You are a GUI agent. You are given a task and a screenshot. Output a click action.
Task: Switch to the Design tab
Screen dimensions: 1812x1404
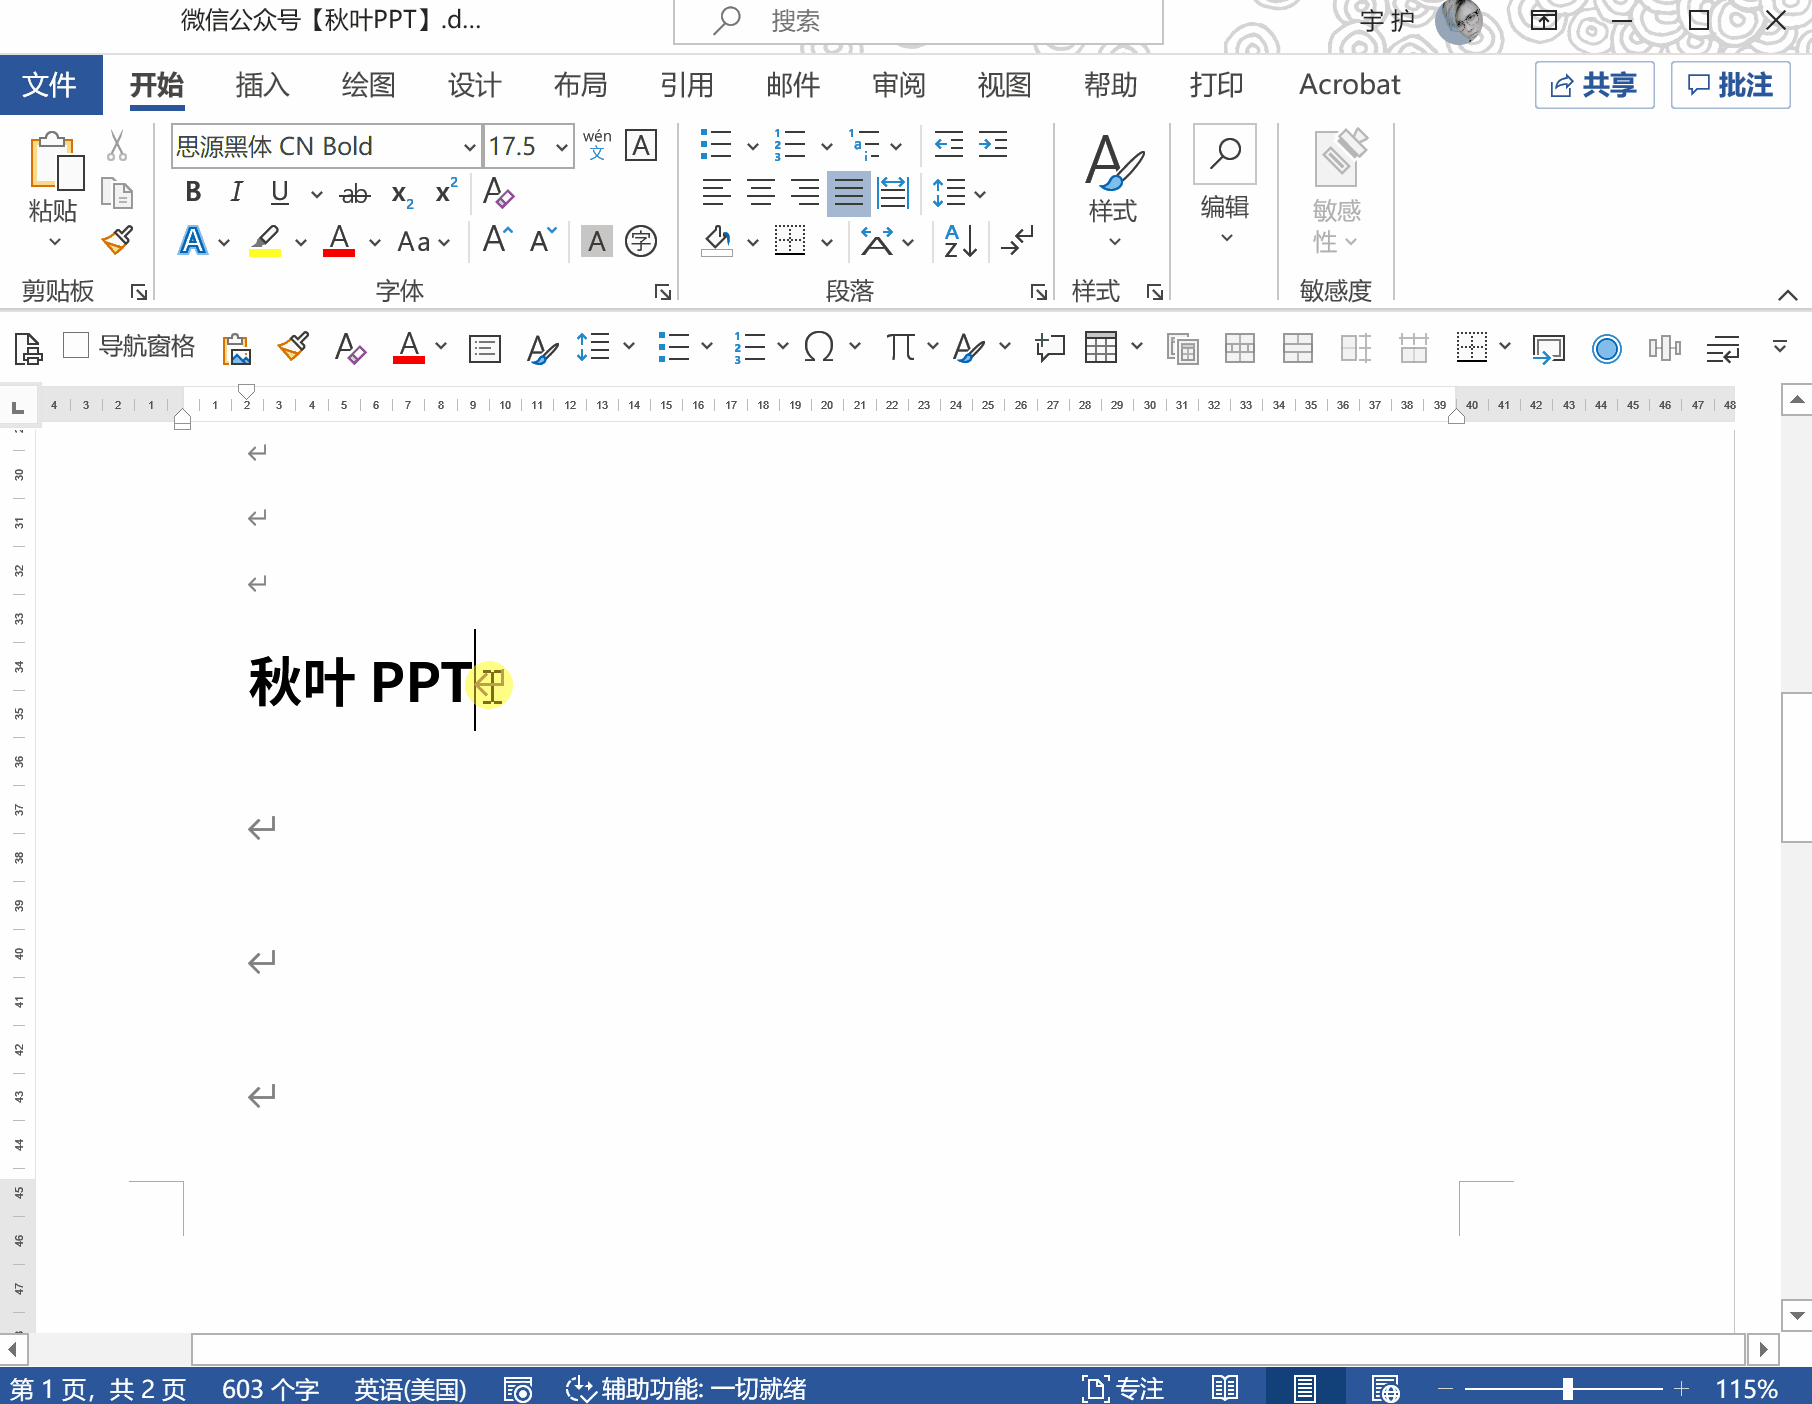[474, 85]
